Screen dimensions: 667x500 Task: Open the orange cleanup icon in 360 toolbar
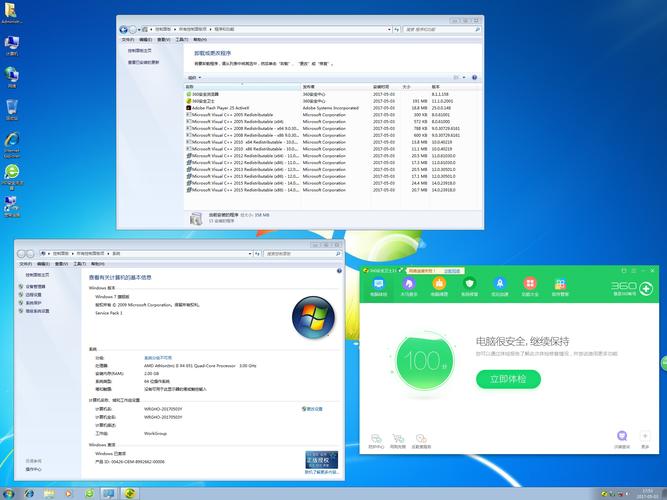pyautogui.click(x=439, y=284)
